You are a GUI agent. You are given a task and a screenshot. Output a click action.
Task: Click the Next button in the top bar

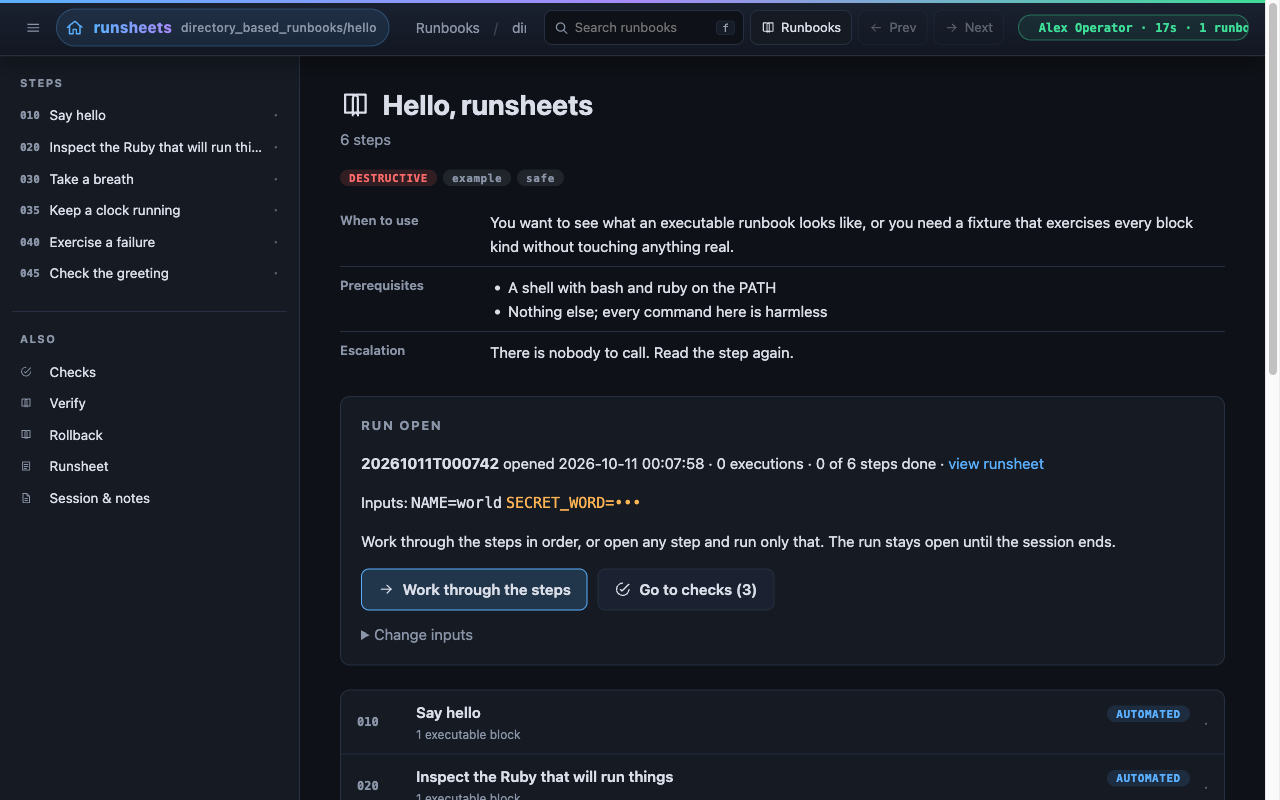tap(969, 28)
